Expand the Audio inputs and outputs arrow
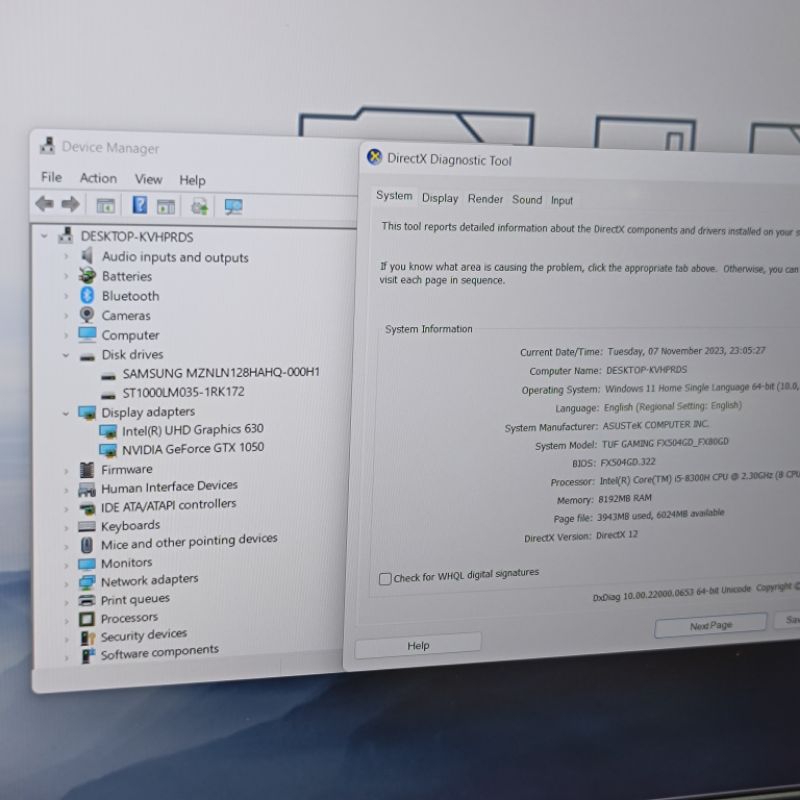Screen dimensions: 800x800 [66, 256]
